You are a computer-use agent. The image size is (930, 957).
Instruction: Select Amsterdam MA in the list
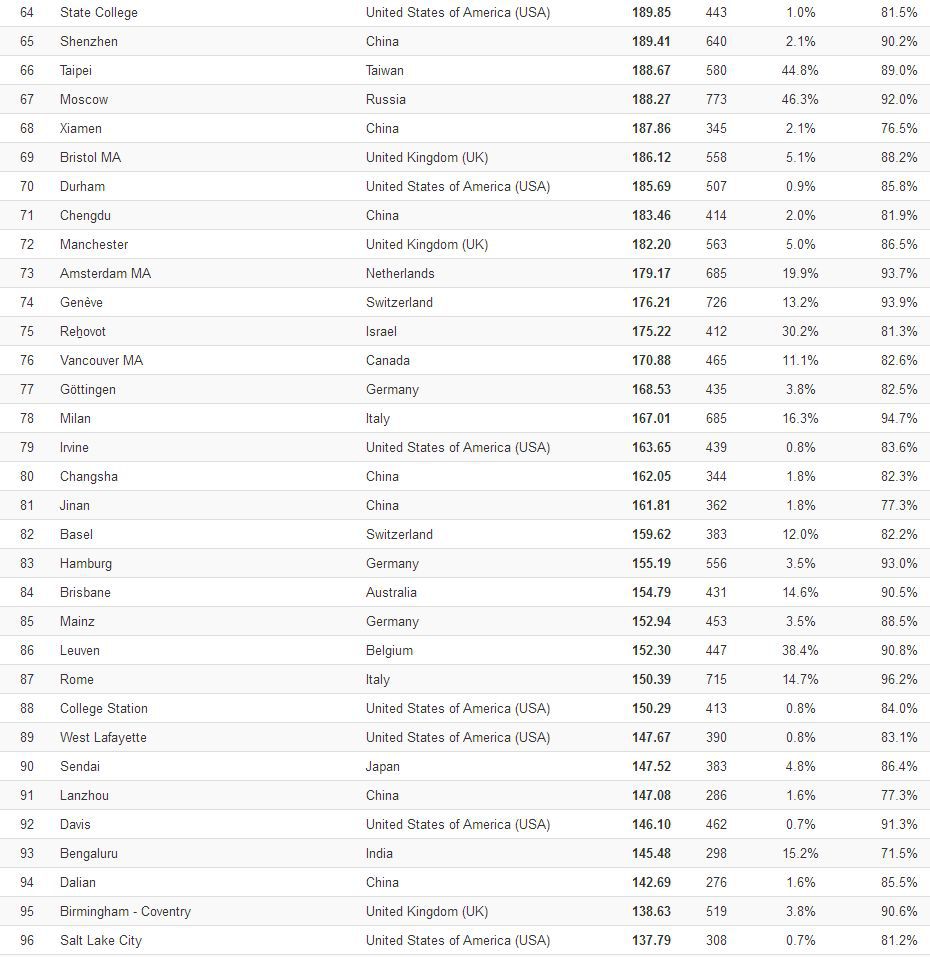point(105,274)
